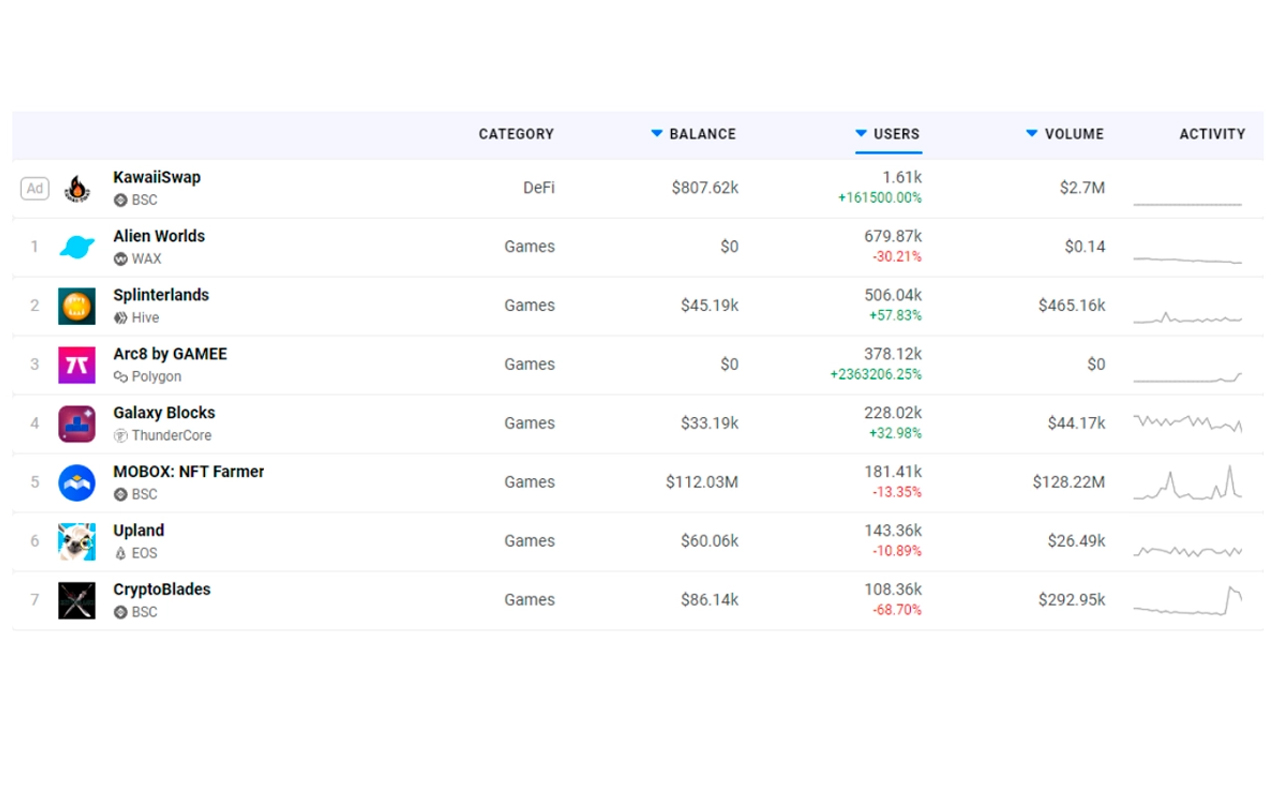Sort the table by Balance column
Screen dimensions: 1280x800
click(x=701, y=134)
